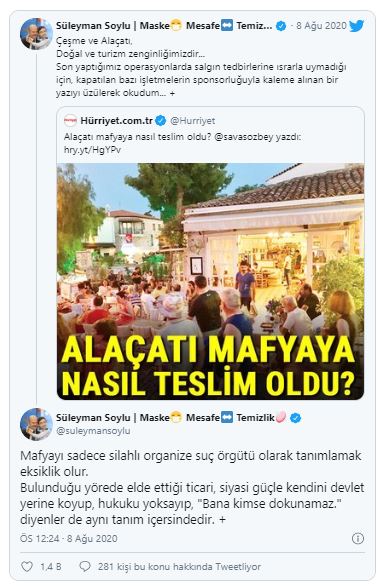
Task: Click verified badge next to Temizlik name
Action: coord(296,417)
